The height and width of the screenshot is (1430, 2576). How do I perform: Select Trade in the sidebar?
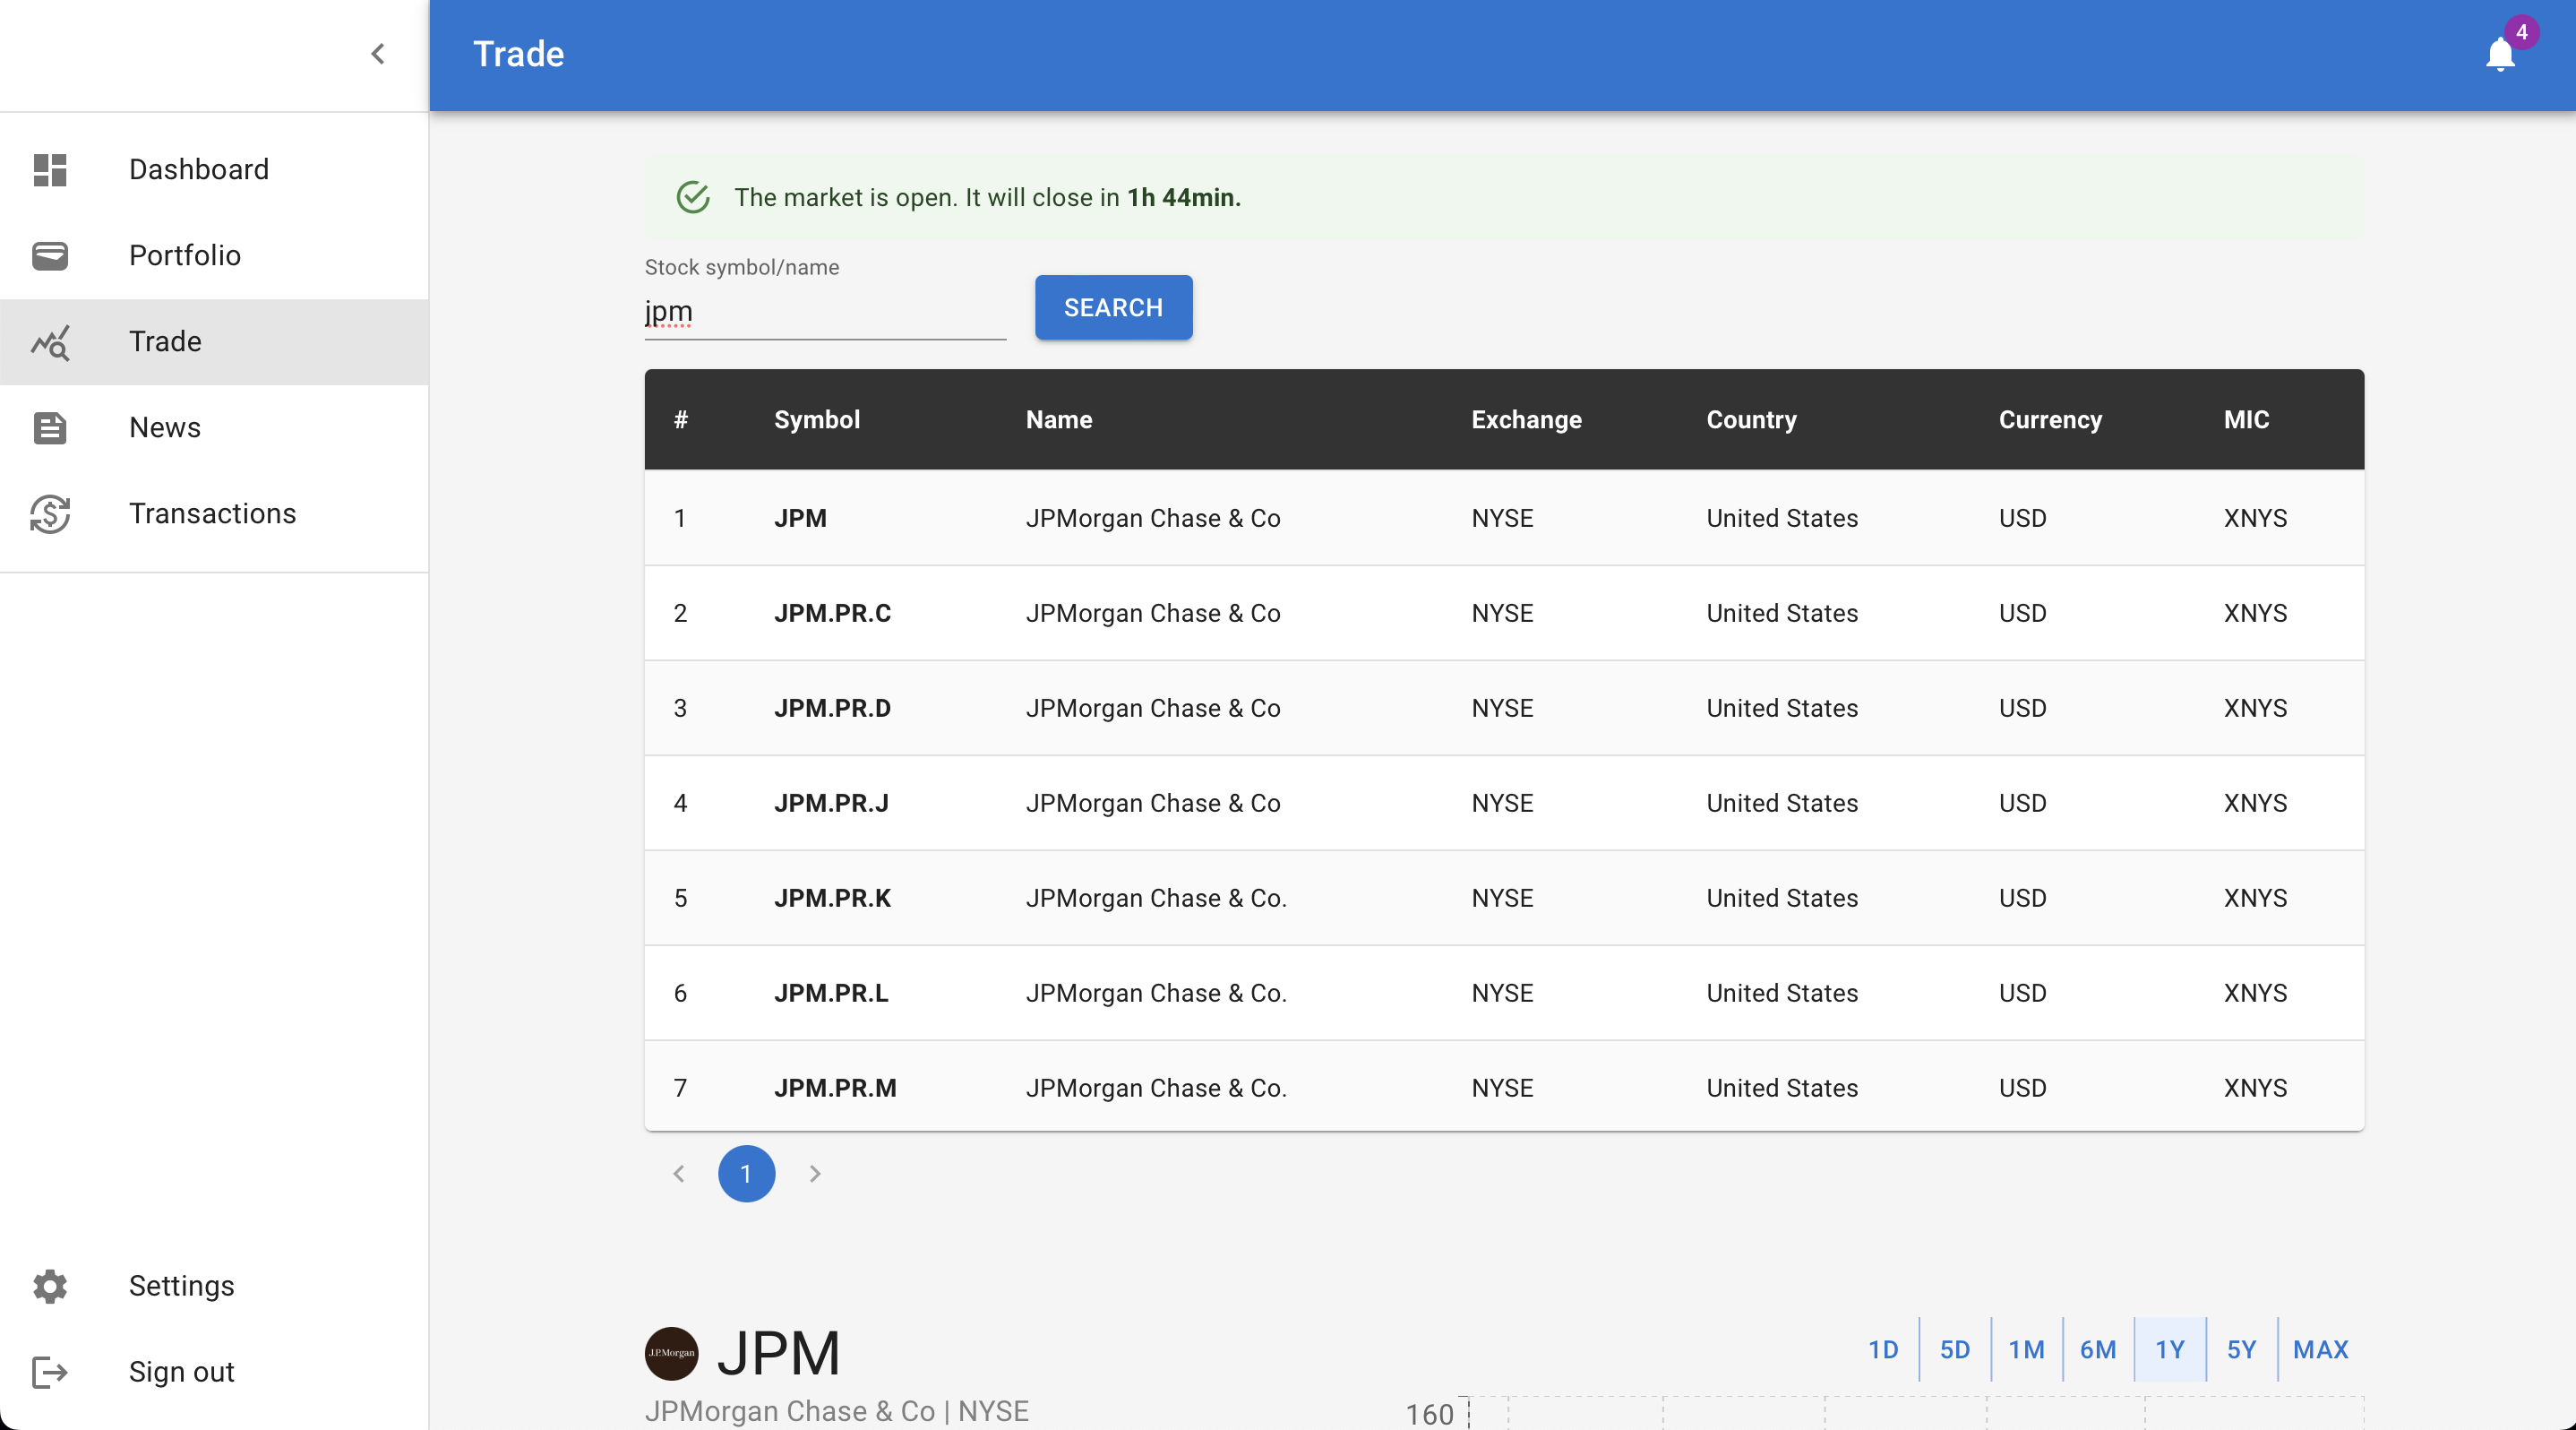tap(214, 341)
